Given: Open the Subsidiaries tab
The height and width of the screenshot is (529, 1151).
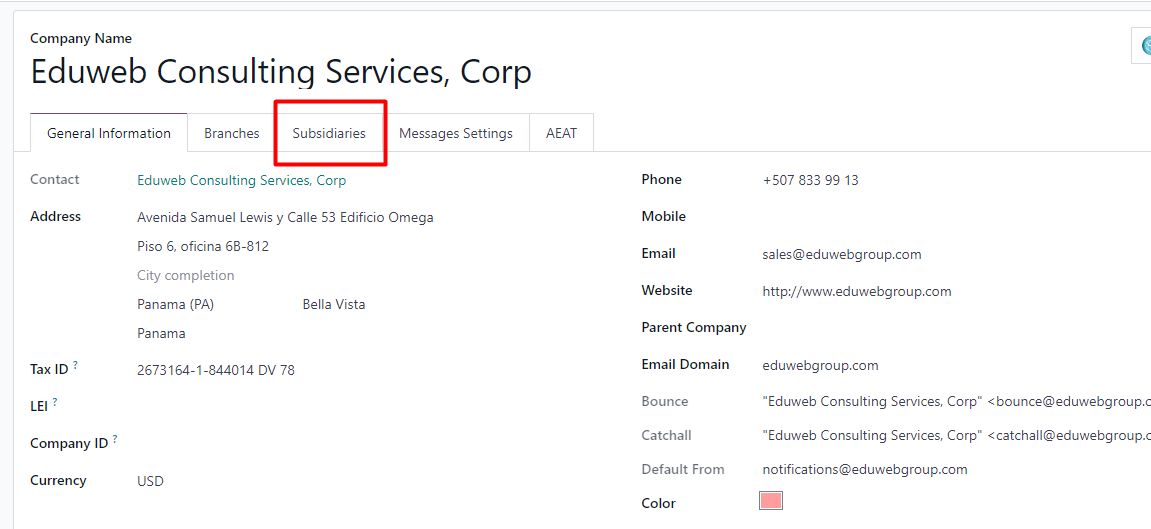Looking at the screenshot, I should [x=329, y=133].
